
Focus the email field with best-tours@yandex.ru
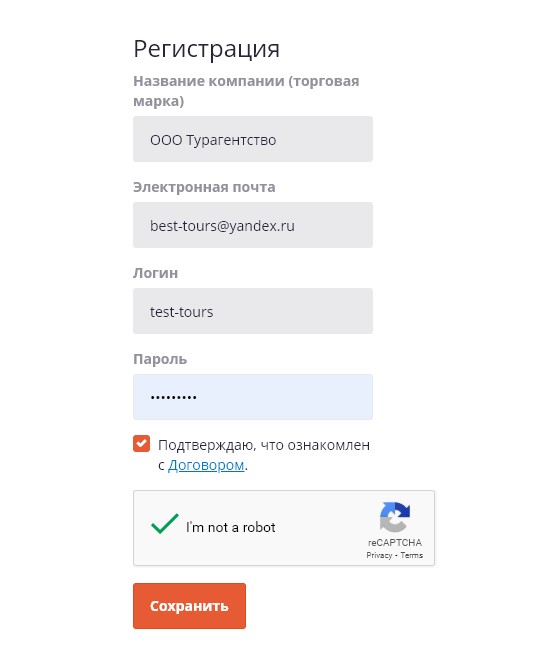[x=253, y=225]
